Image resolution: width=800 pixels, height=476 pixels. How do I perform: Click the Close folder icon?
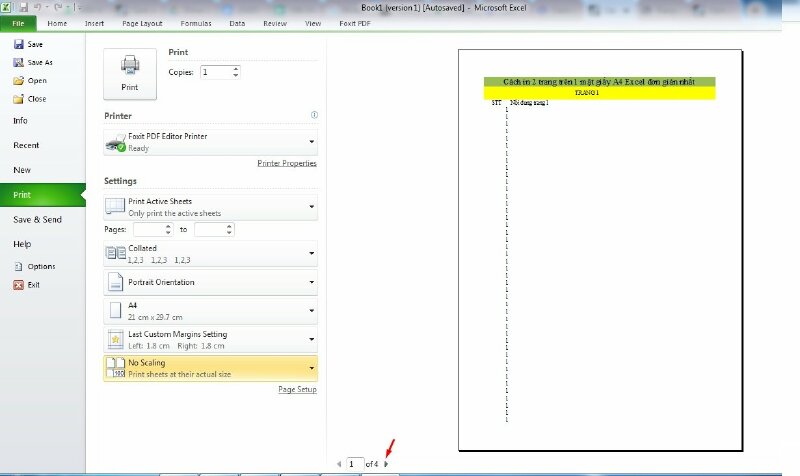[x=18, y=99]
